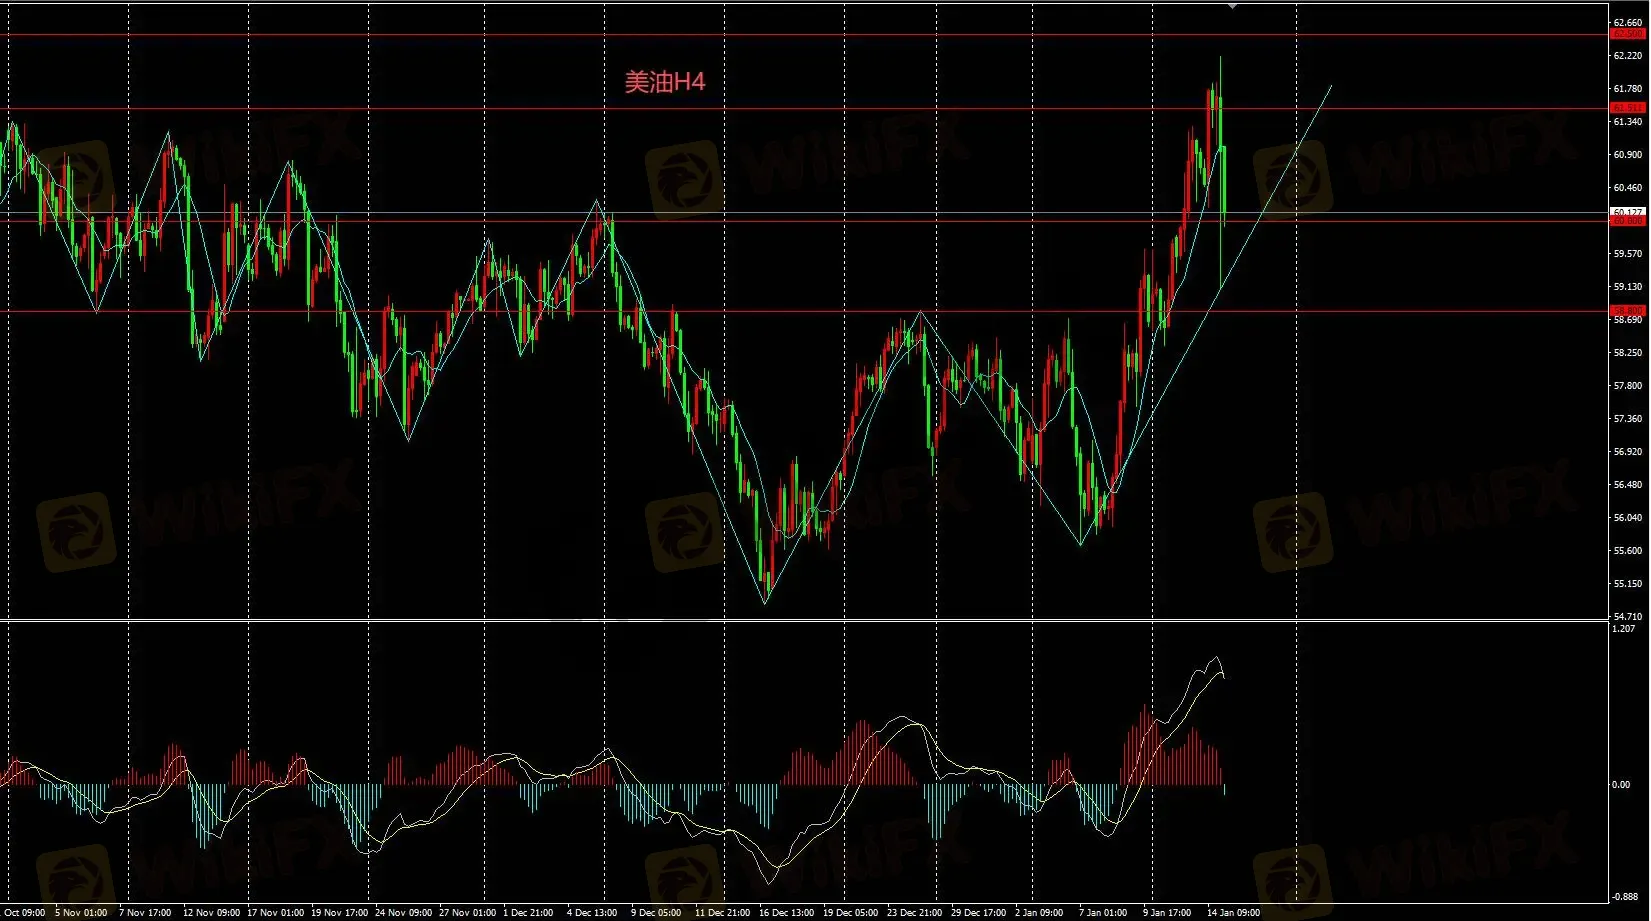
Task: Click the 59.570 price scale value
Action: 1628,254
